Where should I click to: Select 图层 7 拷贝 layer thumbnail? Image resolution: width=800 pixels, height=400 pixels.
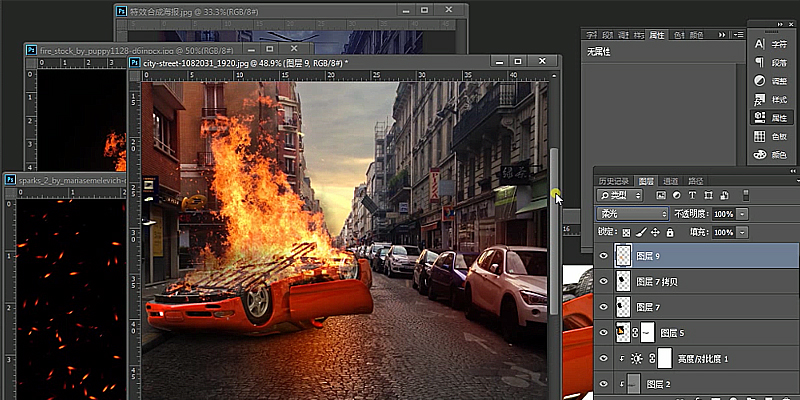pos(623,281)
